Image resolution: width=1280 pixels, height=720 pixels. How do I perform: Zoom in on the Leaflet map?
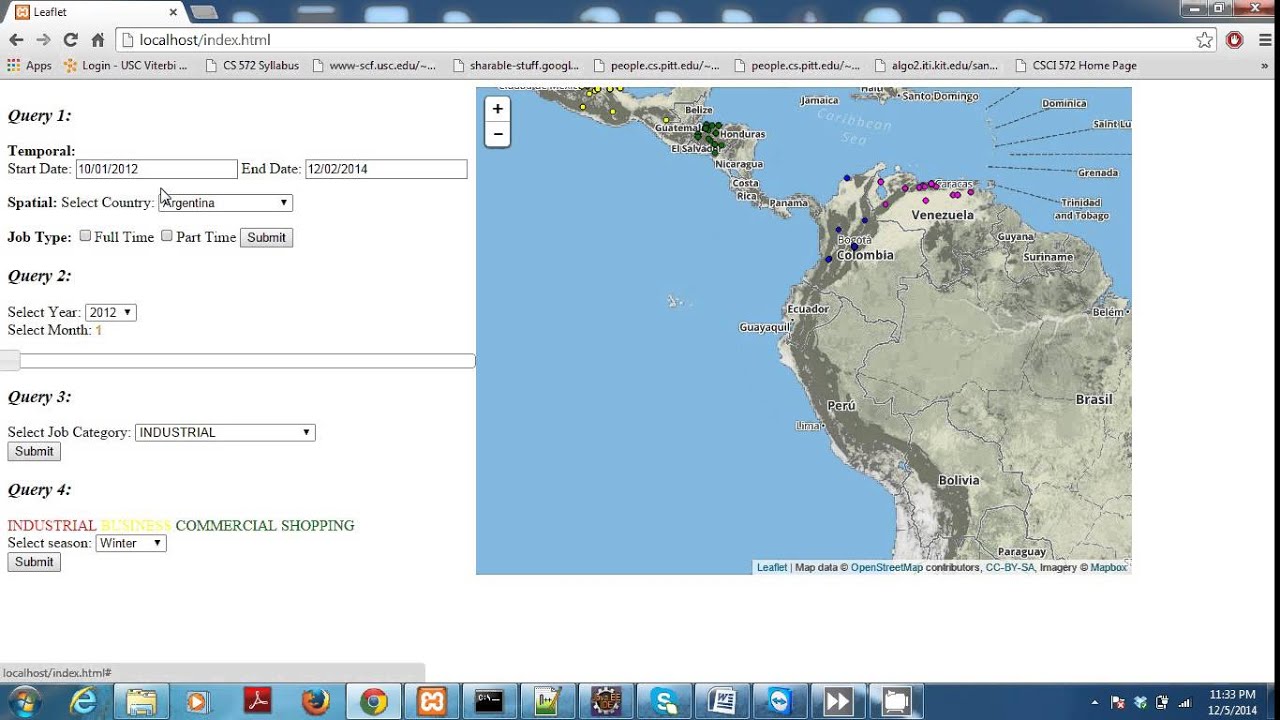(497, 109)
